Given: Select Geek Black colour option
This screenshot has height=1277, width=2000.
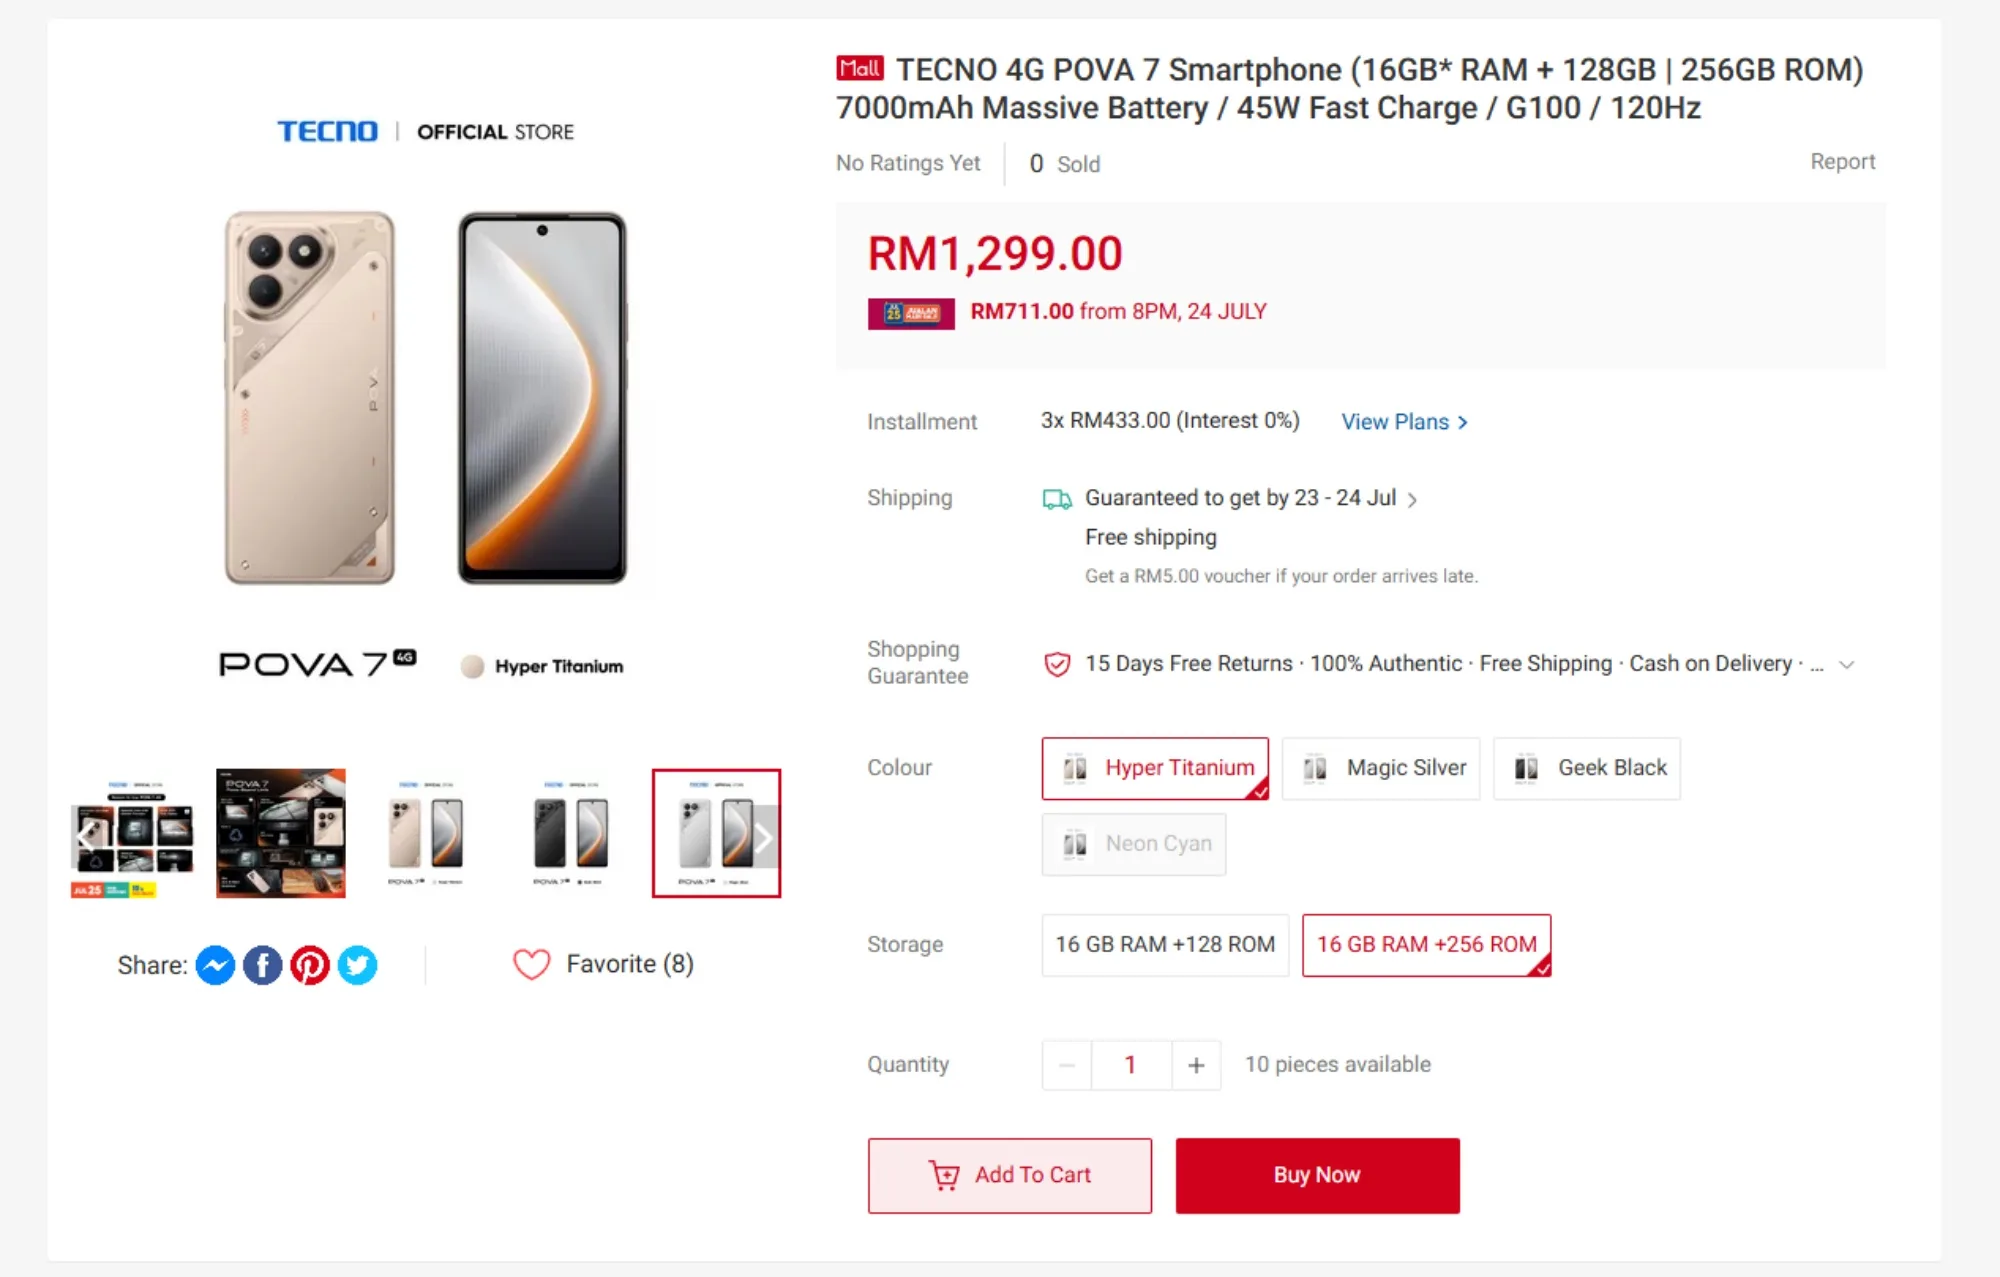Looking at the screenshot, I should tap(1587, 768).
